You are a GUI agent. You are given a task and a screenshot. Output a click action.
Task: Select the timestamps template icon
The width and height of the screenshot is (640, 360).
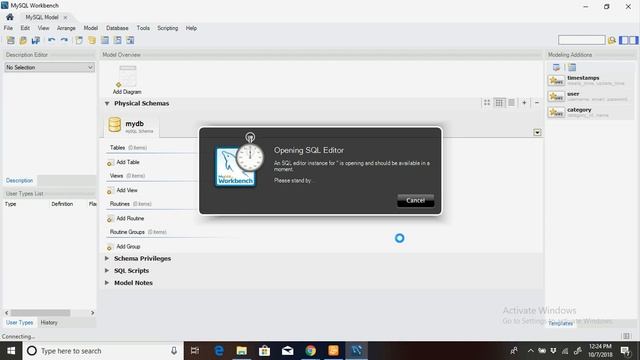[556, 80]
